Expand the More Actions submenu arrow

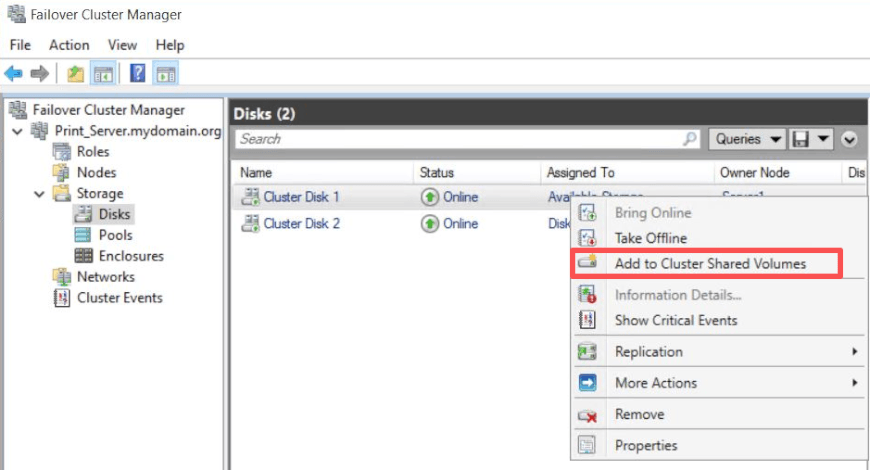[x=854, y=383]
